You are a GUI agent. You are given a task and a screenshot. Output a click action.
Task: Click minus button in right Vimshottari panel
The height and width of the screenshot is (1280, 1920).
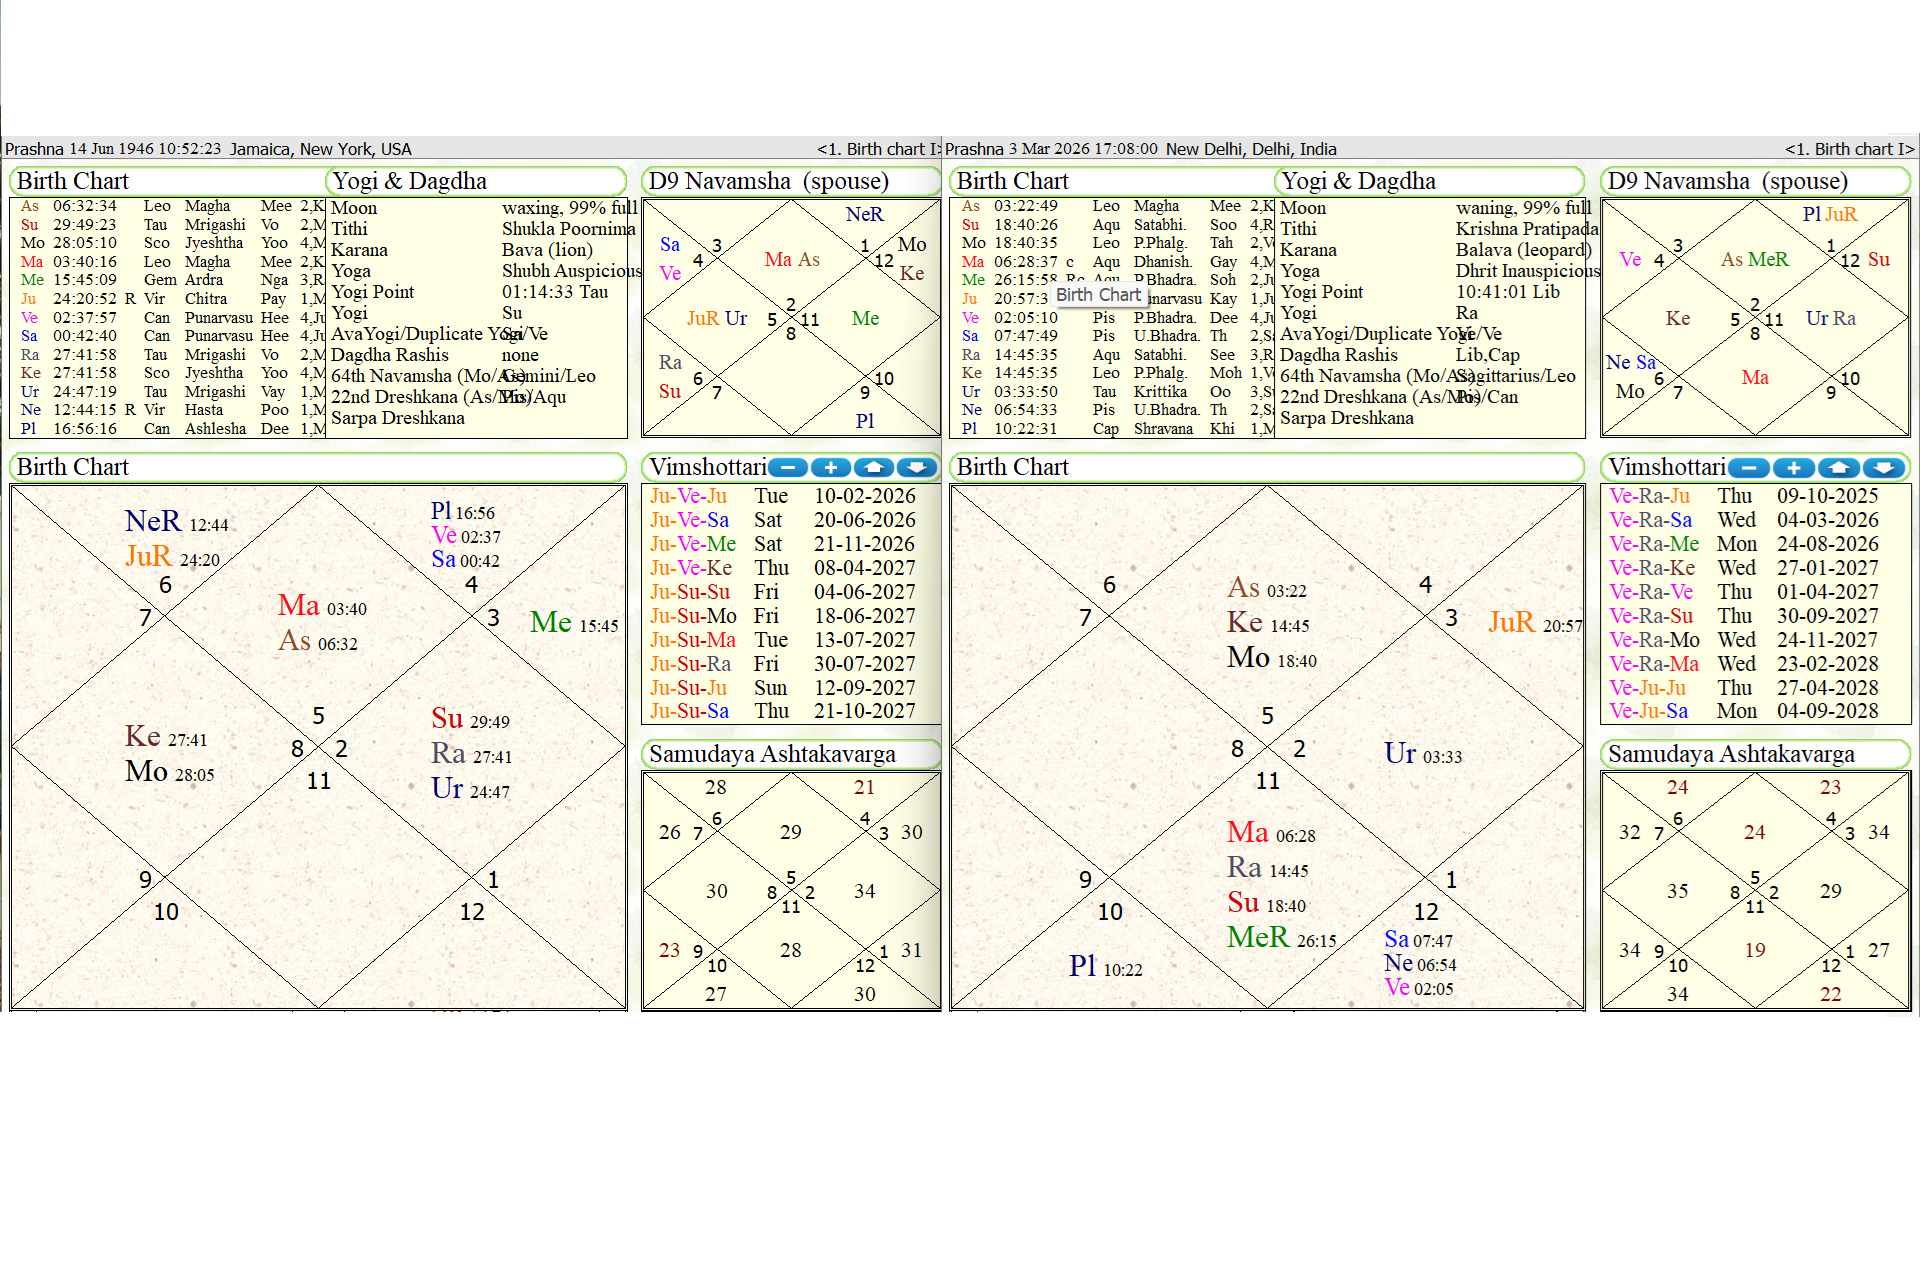[1748, 467]
